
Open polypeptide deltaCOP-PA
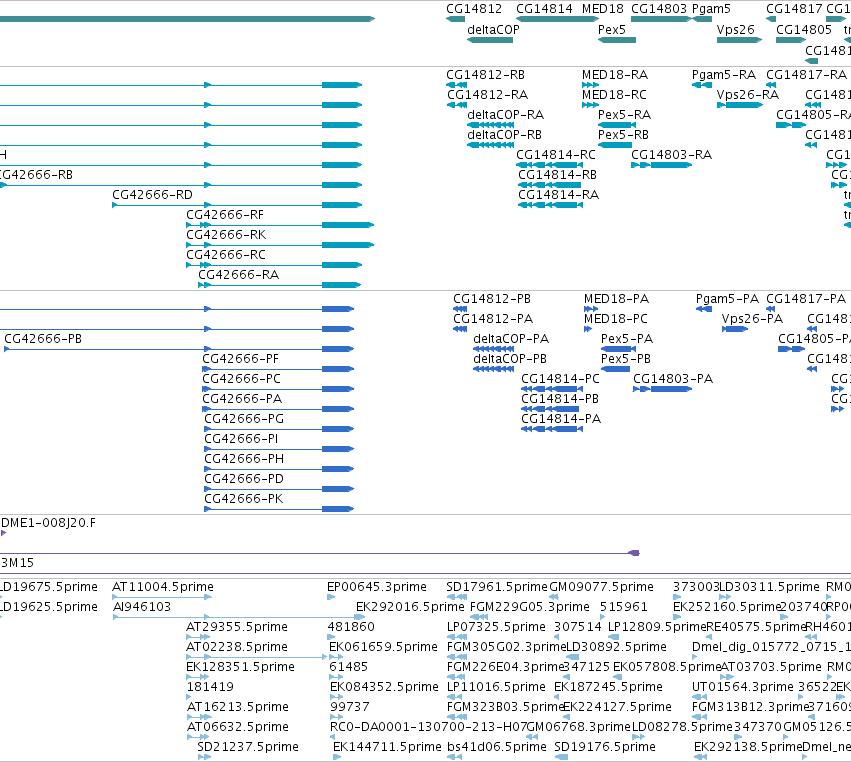tap(511, 339)
